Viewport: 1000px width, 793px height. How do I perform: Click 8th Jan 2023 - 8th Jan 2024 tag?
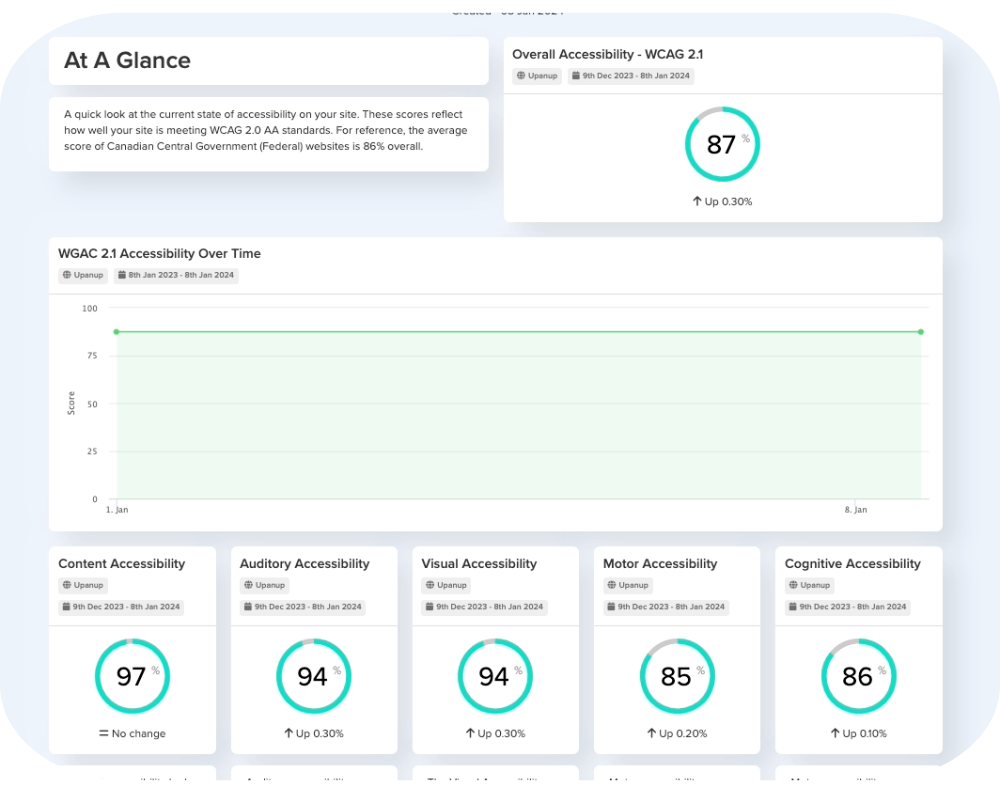point(176,275)
